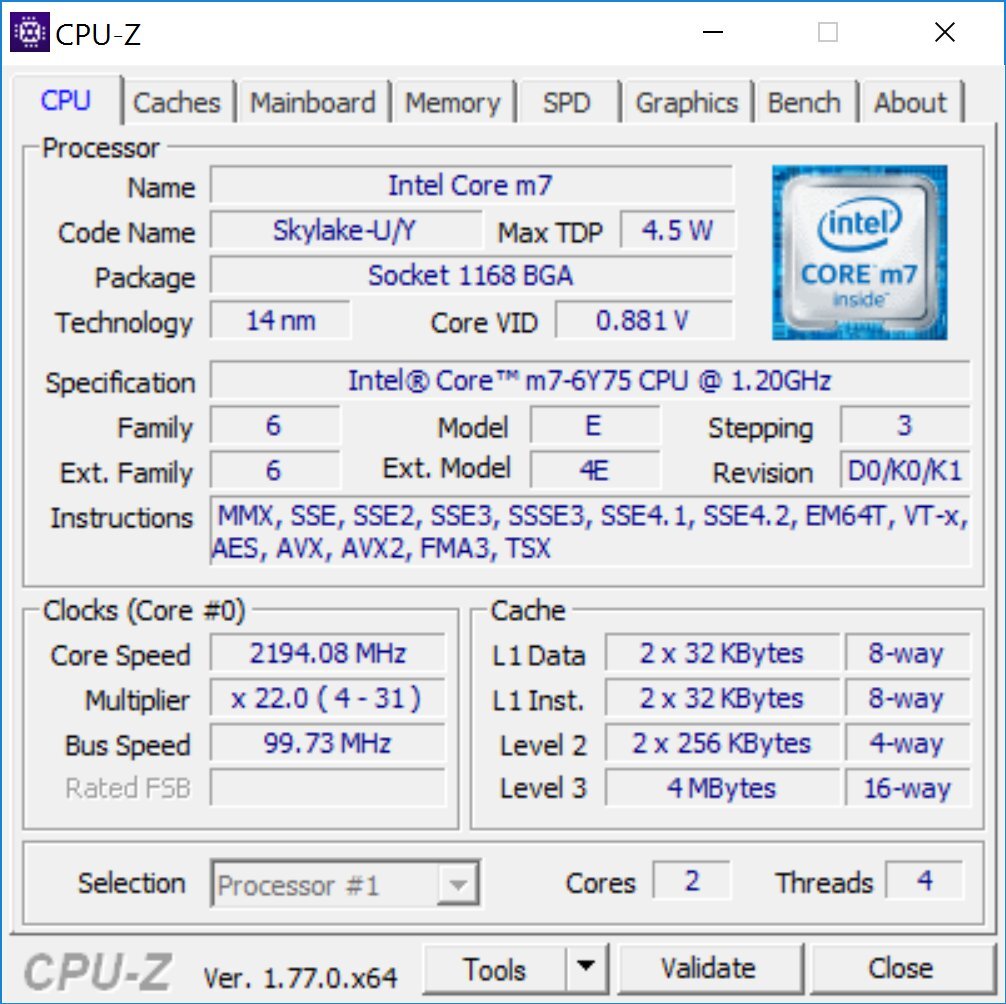Image resolution: width=1006 pixels, height=1004 pixels.
Task: Minimize the CPU-Z window
Action: 713,31
